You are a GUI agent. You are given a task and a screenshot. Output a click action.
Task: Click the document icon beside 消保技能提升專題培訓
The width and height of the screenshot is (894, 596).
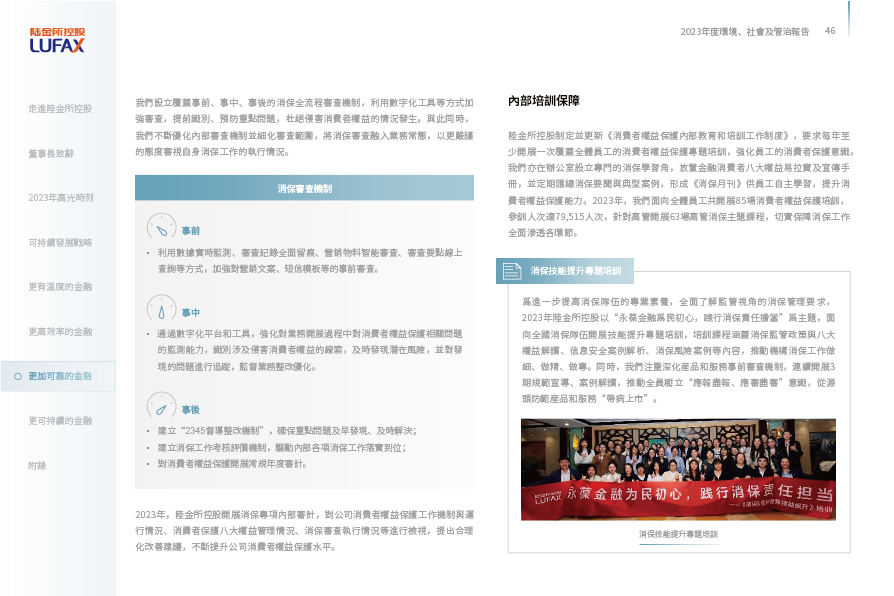(x=512, y=270)
